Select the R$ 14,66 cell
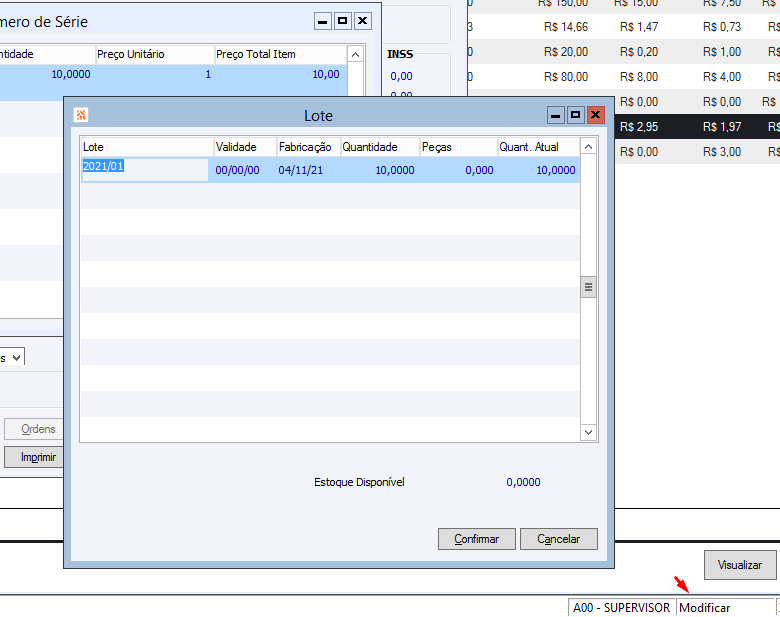The width and height of the screenshot is (780, 617). tap(566, 27)
